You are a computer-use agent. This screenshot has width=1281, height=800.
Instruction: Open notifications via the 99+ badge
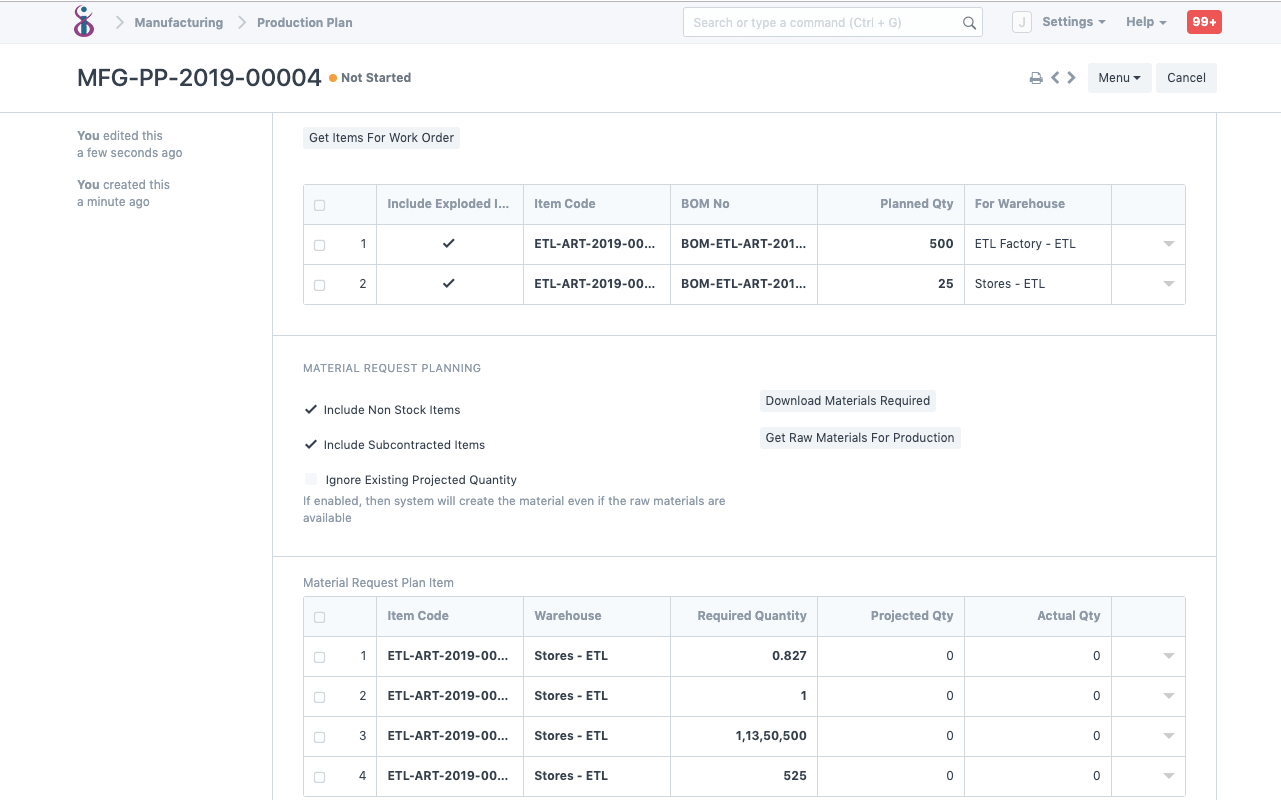tap(1204, 21)
